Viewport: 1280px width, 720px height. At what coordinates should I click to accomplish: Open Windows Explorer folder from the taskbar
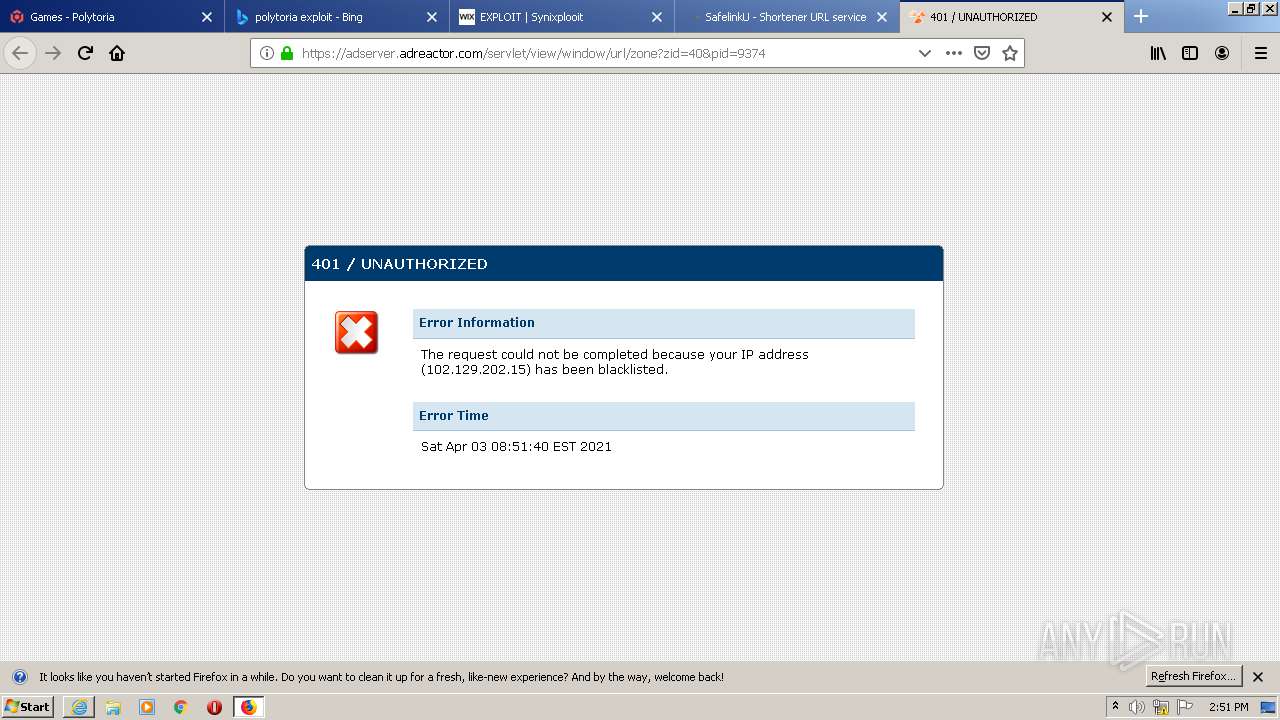[x=113, y=707]
